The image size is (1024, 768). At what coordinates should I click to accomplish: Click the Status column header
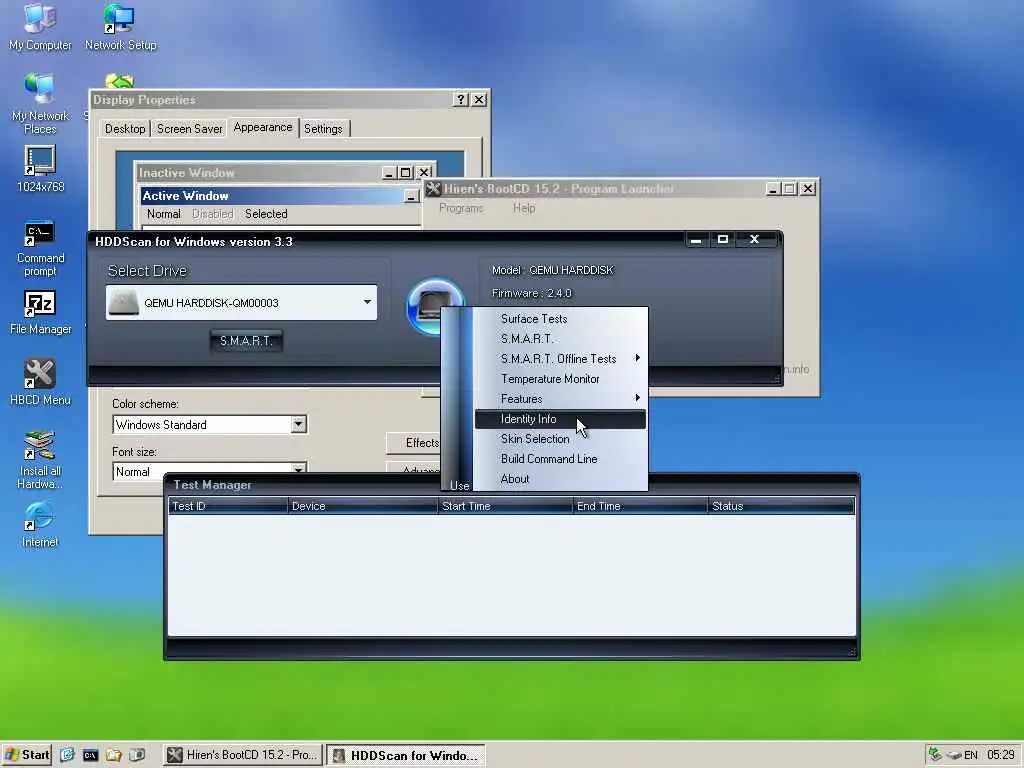[x=780, y=505]
